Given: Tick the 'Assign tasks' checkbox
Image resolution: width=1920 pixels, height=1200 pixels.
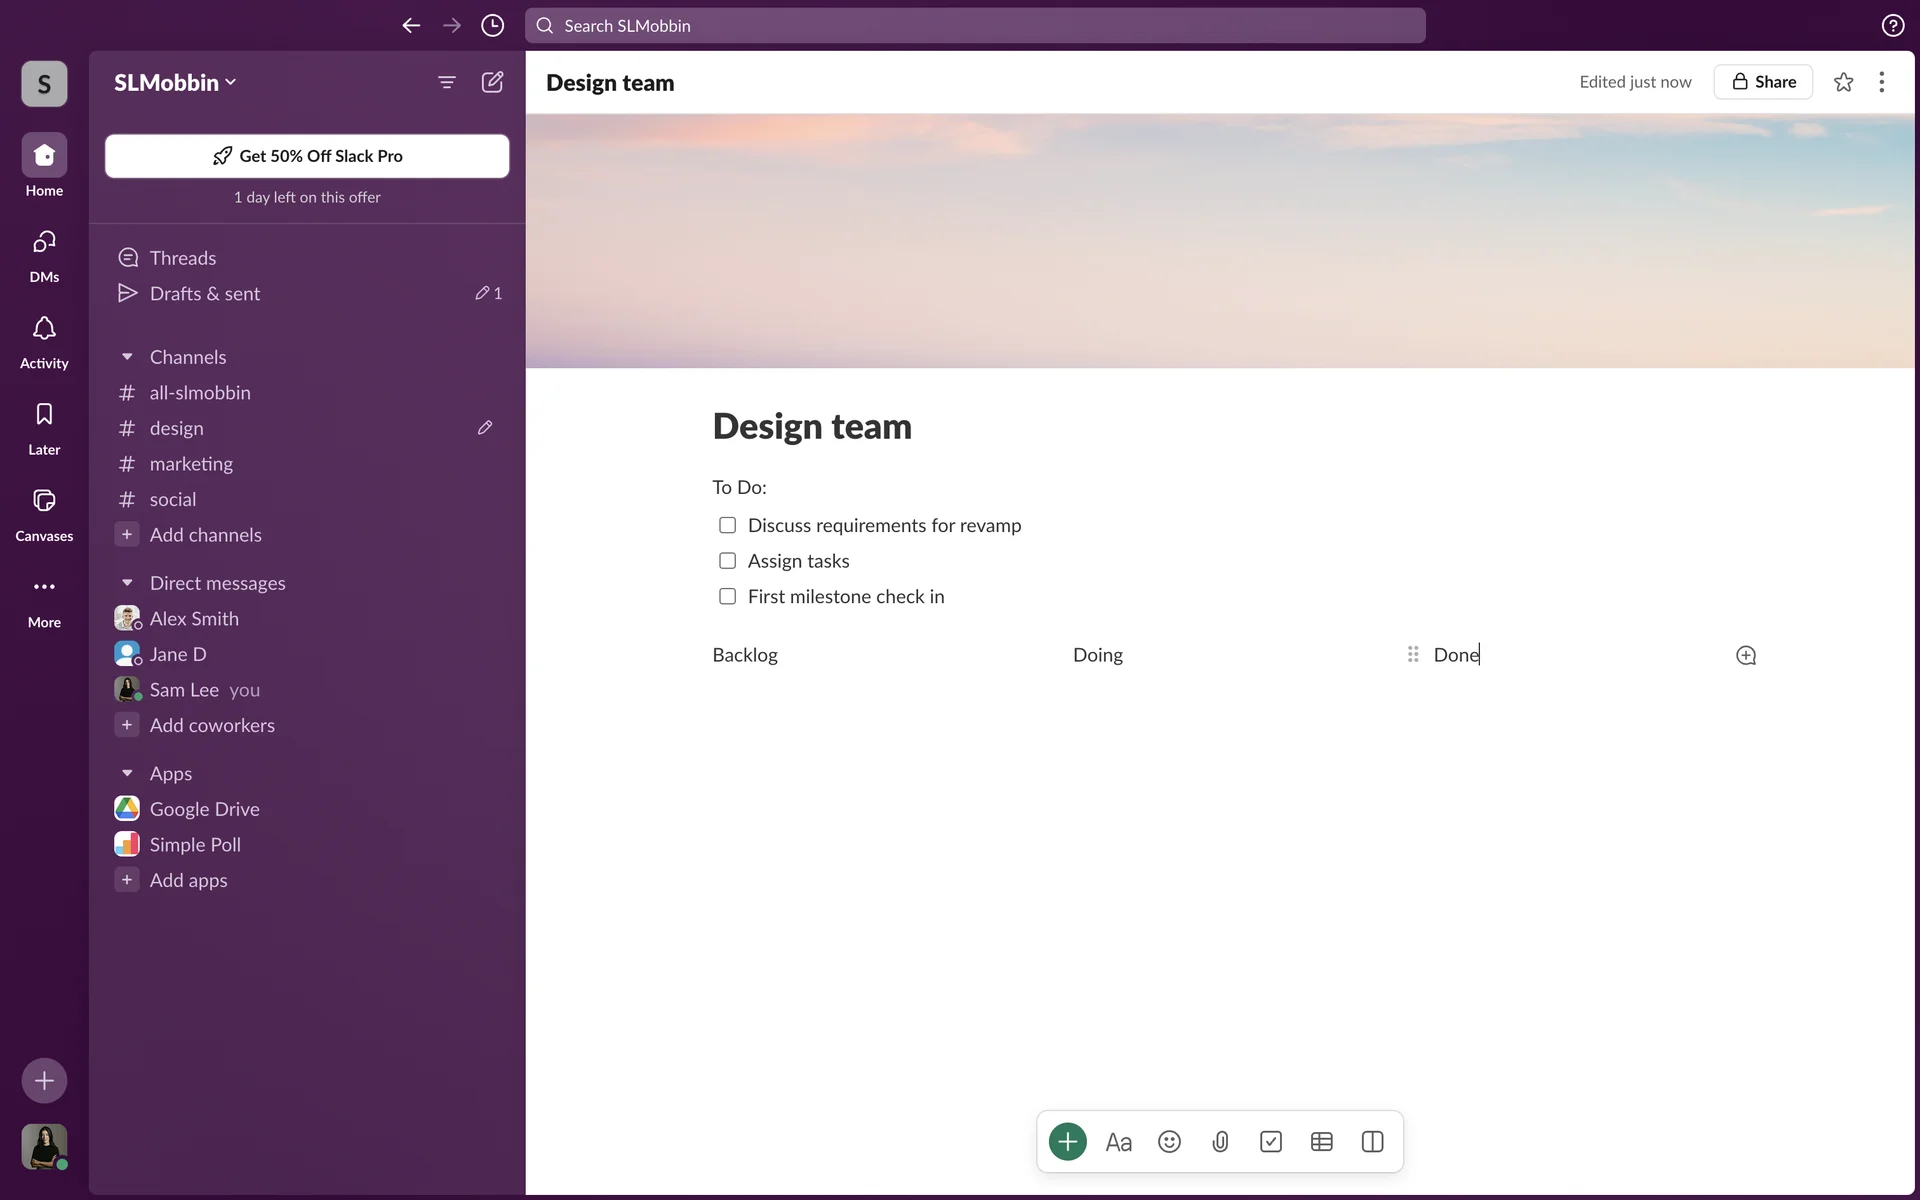Looking at the screenshot, I should (727, 561).
